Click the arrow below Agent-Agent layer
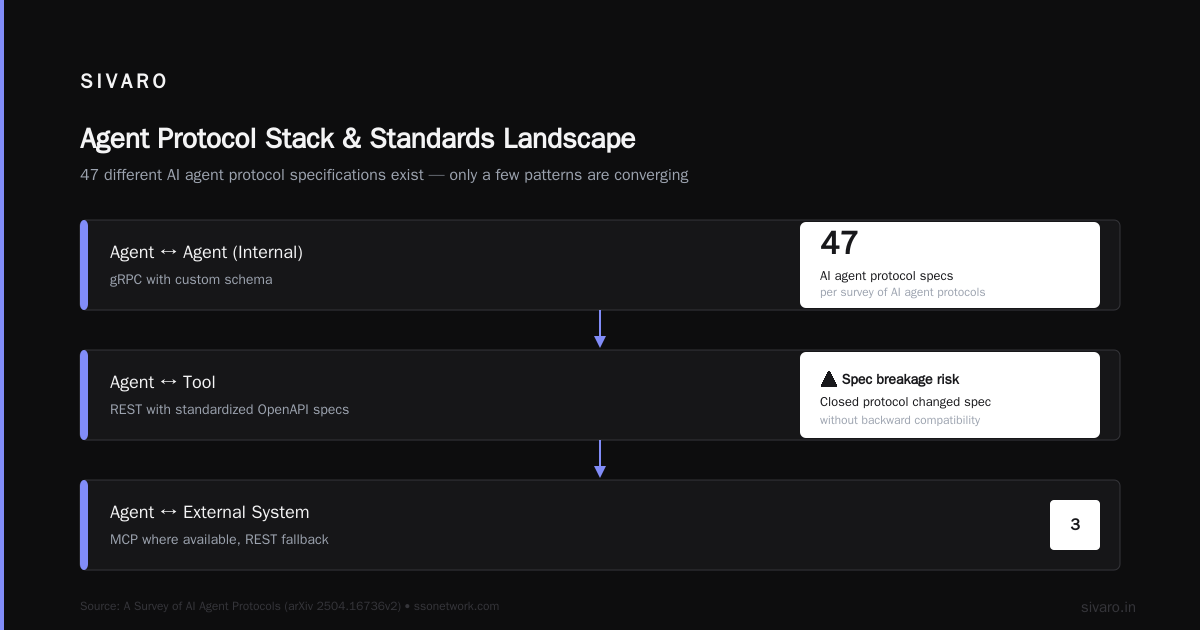The width and height of the screenshot is (1200, 630). tap(600, 329)
